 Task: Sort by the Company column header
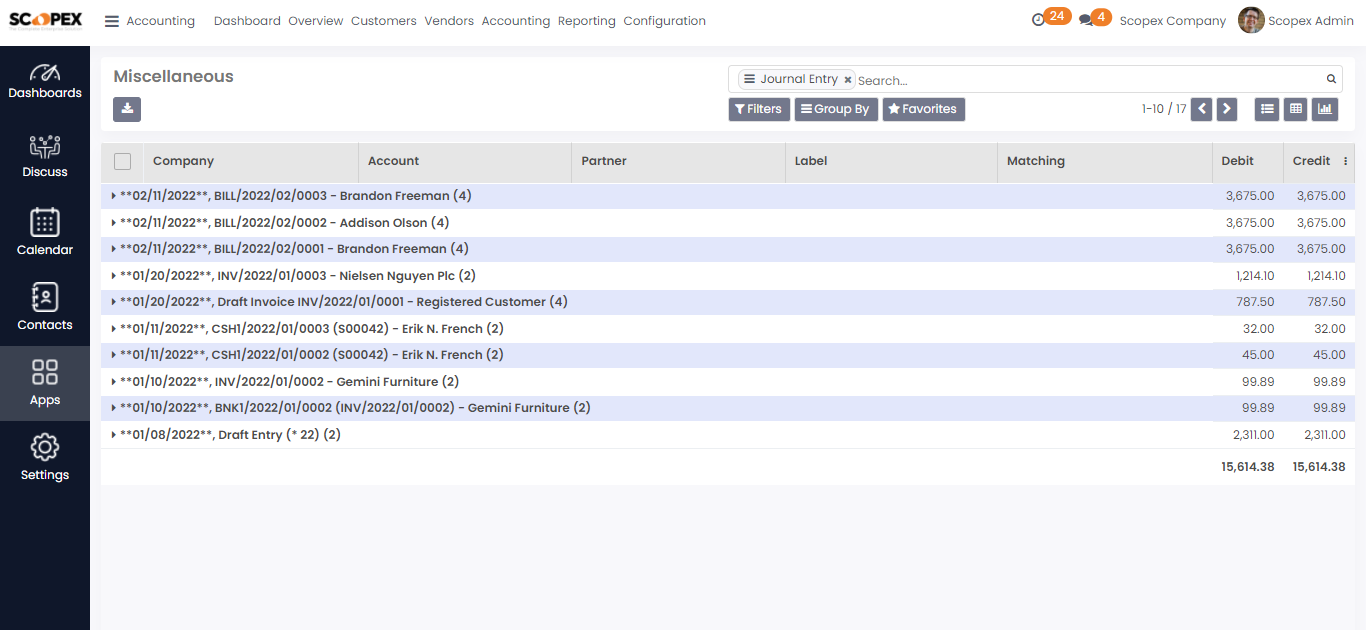pyautogui.click(x=251, y=161)
